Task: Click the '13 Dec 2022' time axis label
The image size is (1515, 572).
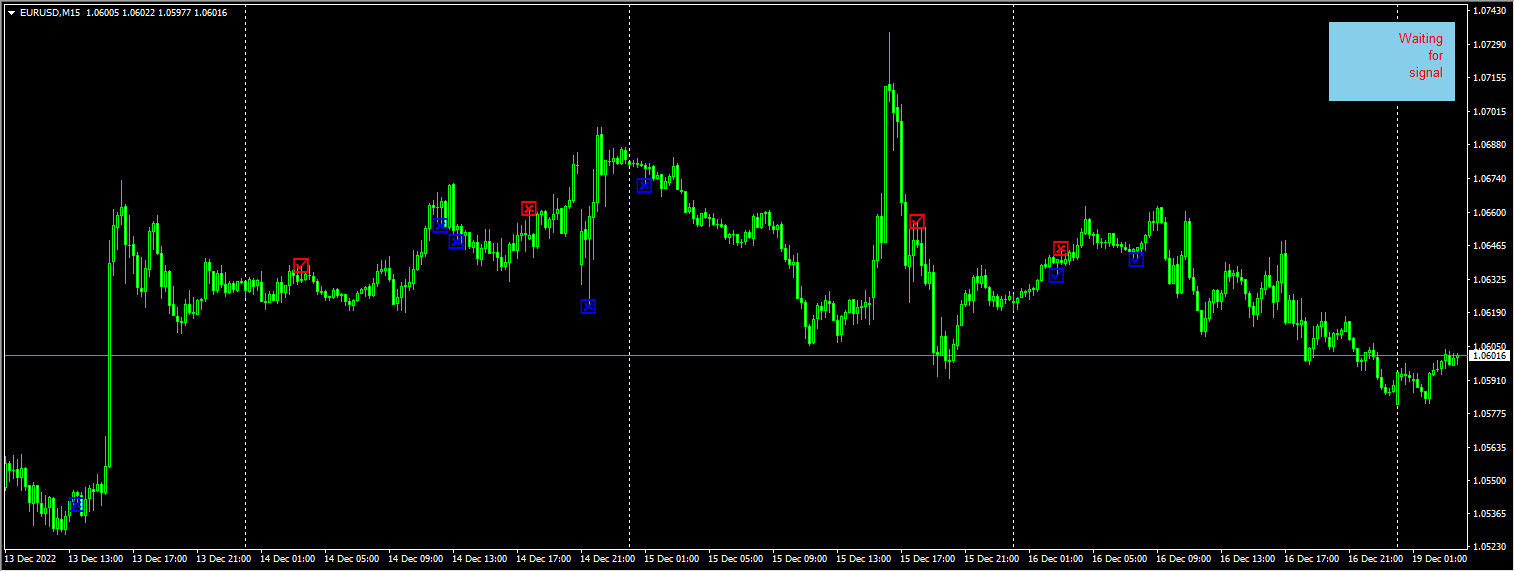Action: point(31,559)
